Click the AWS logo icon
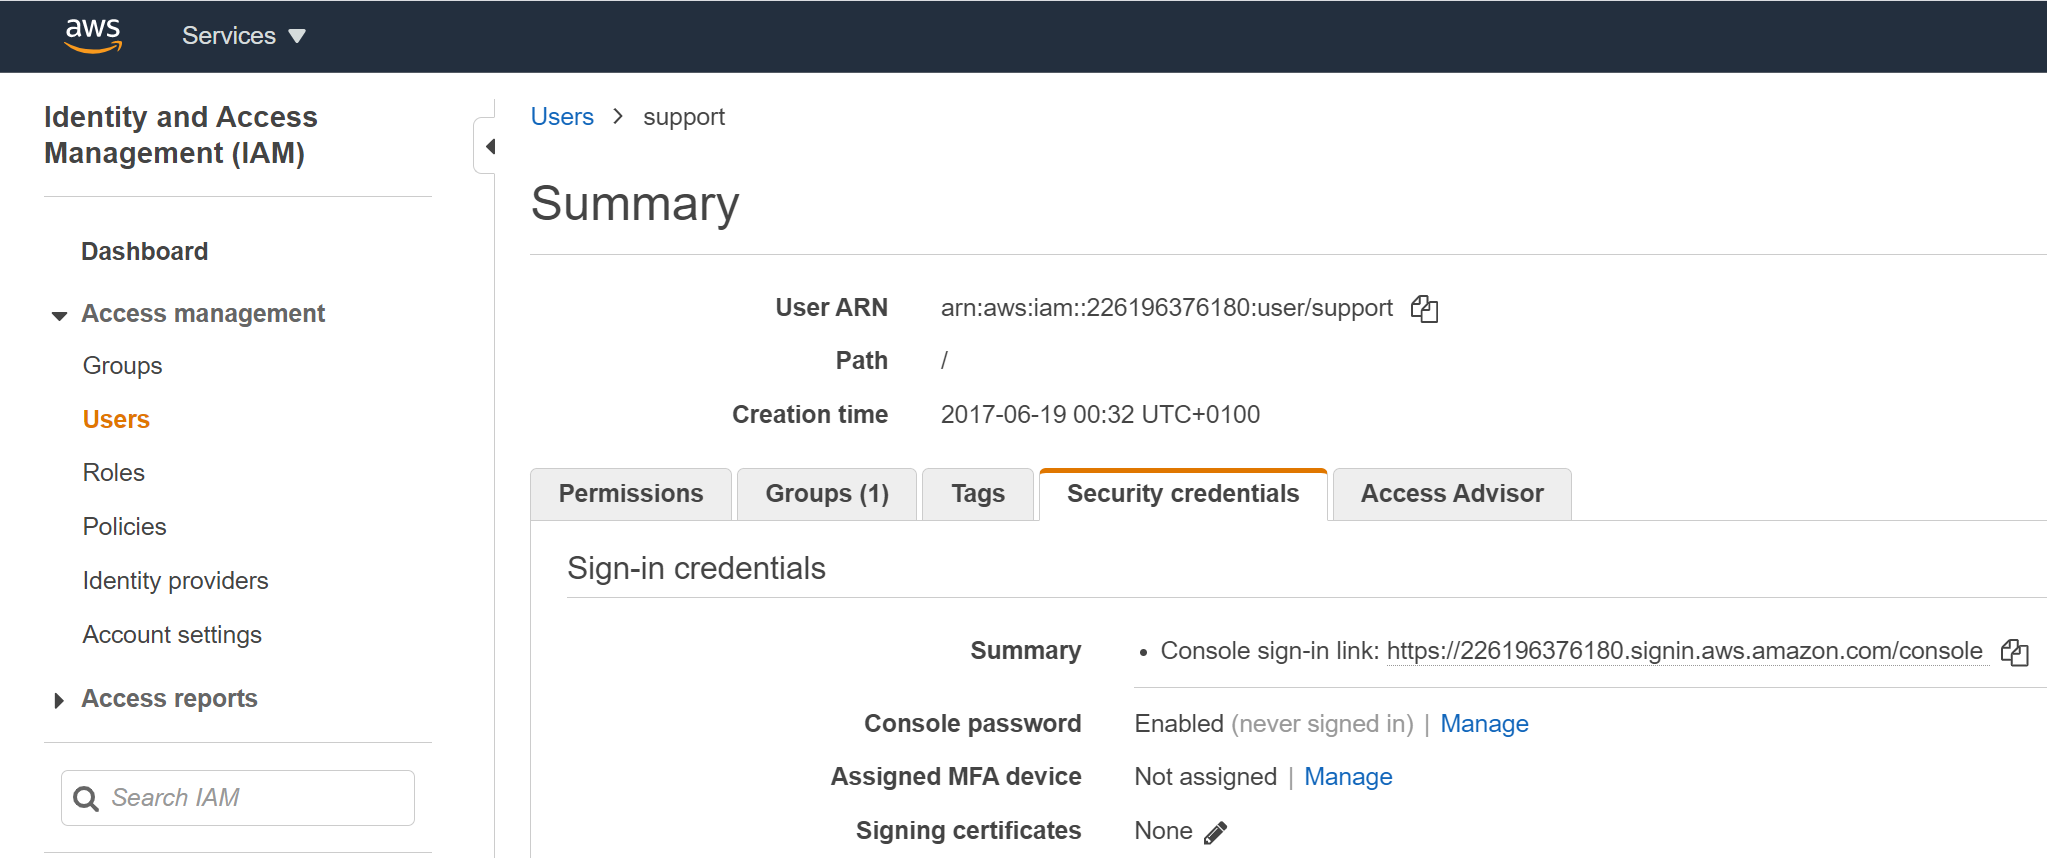Viewport: 2047px width, 858px height. (x=93, y=35)
